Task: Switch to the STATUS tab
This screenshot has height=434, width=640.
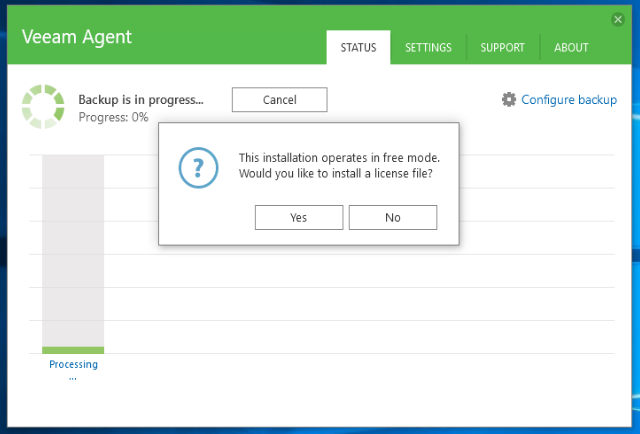Action: click(358, 47)
